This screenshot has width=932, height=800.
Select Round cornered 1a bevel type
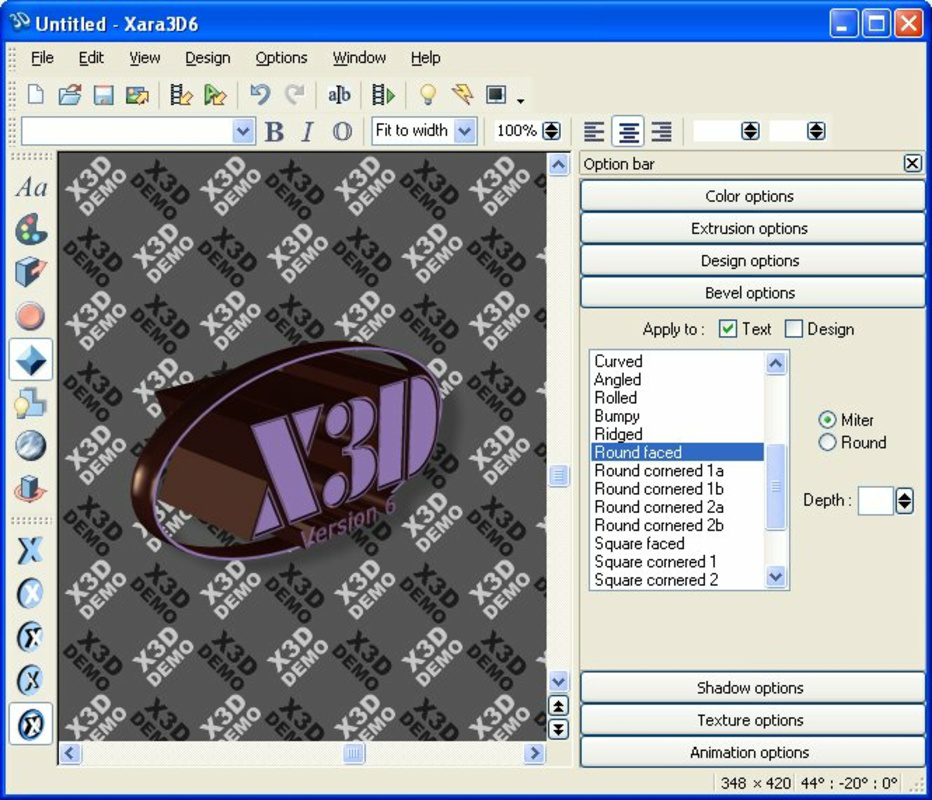click(659, 471)
